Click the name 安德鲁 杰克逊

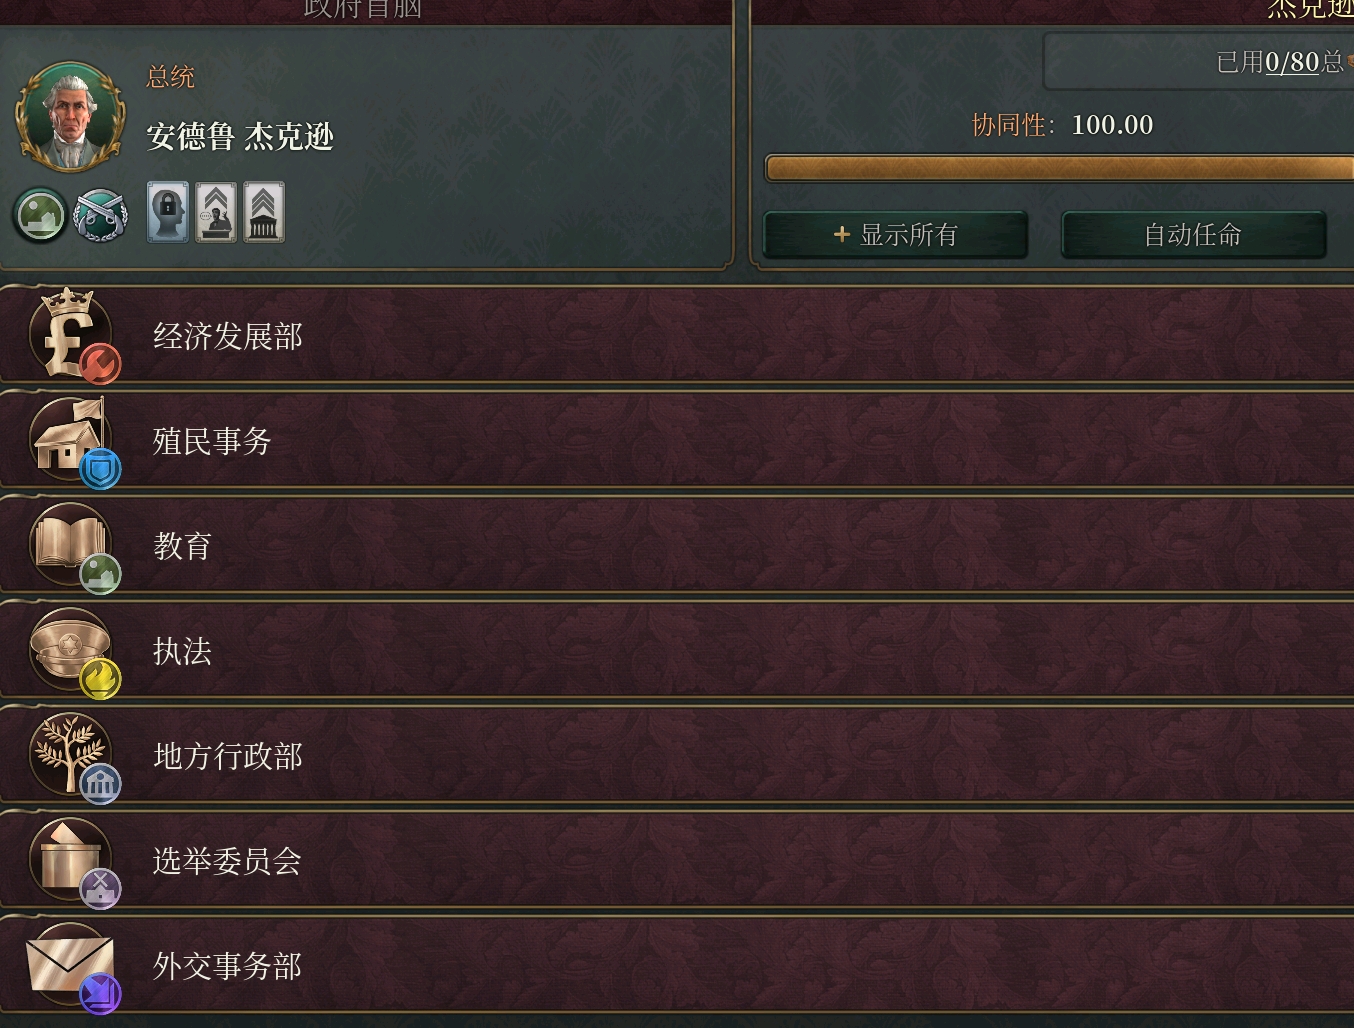[x=240, y=136]
